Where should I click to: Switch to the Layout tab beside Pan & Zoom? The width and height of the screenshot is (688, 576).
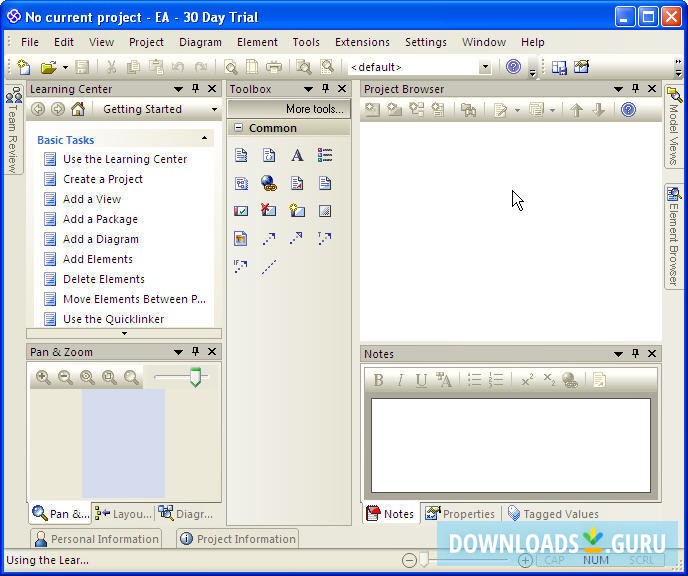tap(123, 514)
